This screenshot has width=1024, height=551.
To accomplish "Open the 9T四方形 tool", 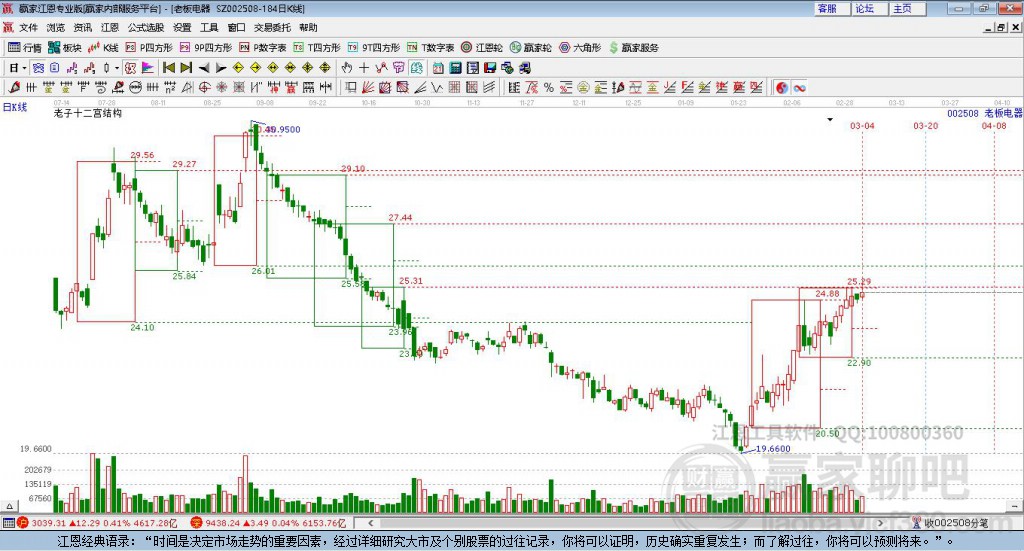I will point(374,48).
